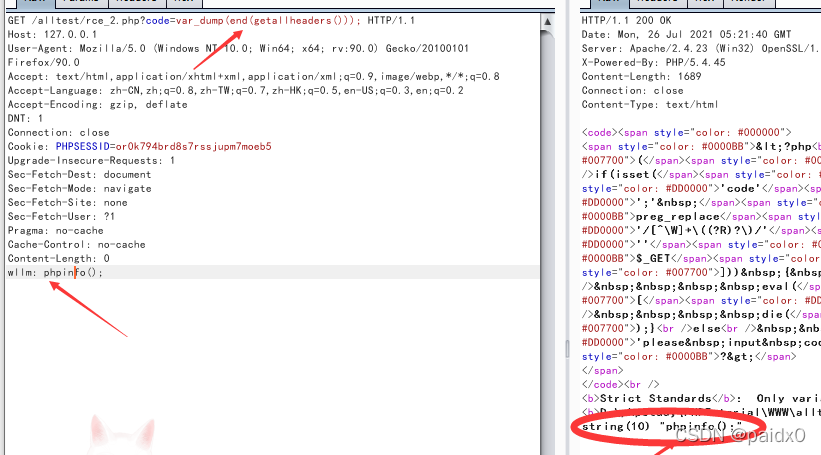The width and height of the screenshot is (821, 455).
Task: Click the die( line in response body
Action: (x=701, y=314)
